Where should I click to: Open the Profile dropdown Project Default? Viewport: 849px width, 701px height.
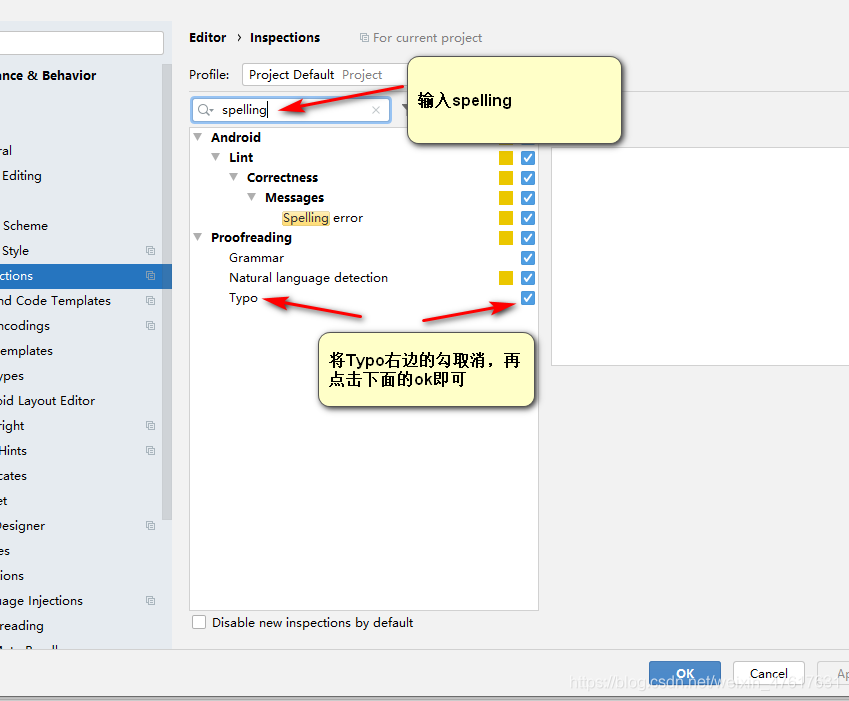325,75
